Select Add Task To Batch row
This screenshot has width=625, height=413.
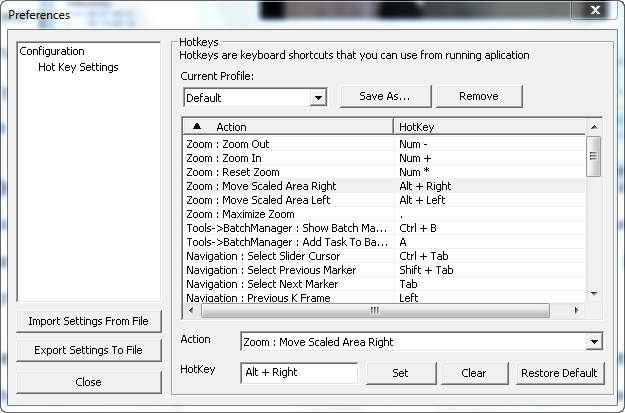[x=385, y=242]
